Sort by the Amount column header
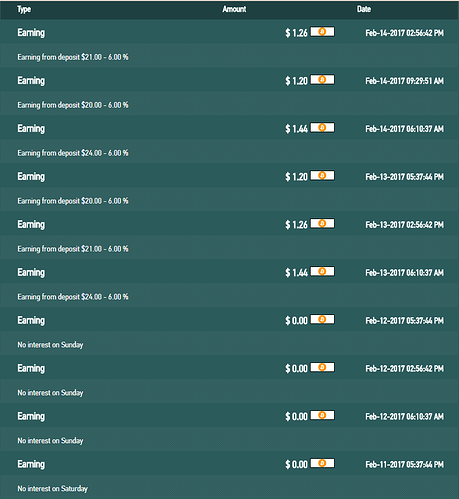The image size is (459, 499). pos(234,9)
